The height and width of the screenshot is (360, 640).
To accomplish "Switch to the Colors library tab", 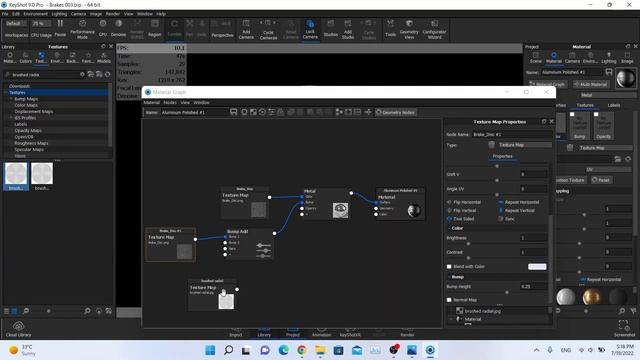I will click(25, 58).
